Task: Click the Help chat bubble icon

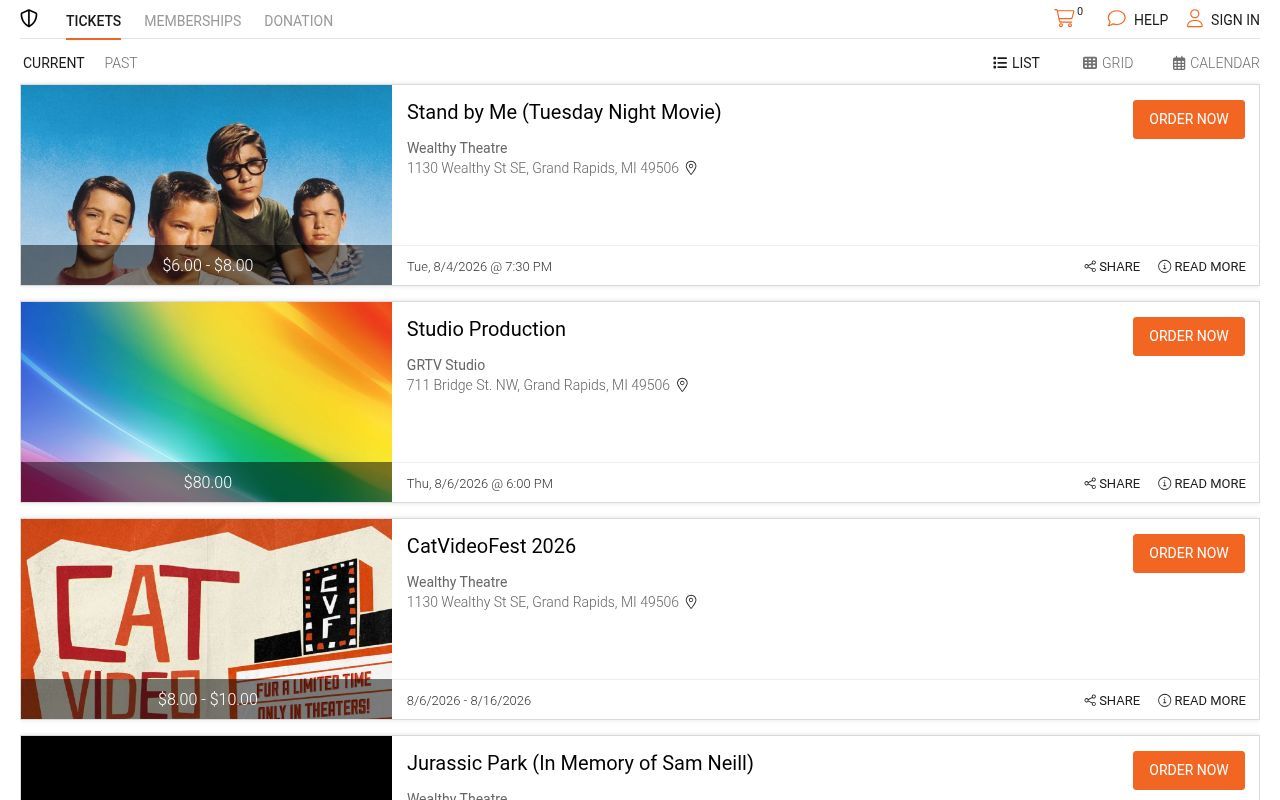Action: [1117, 19]
